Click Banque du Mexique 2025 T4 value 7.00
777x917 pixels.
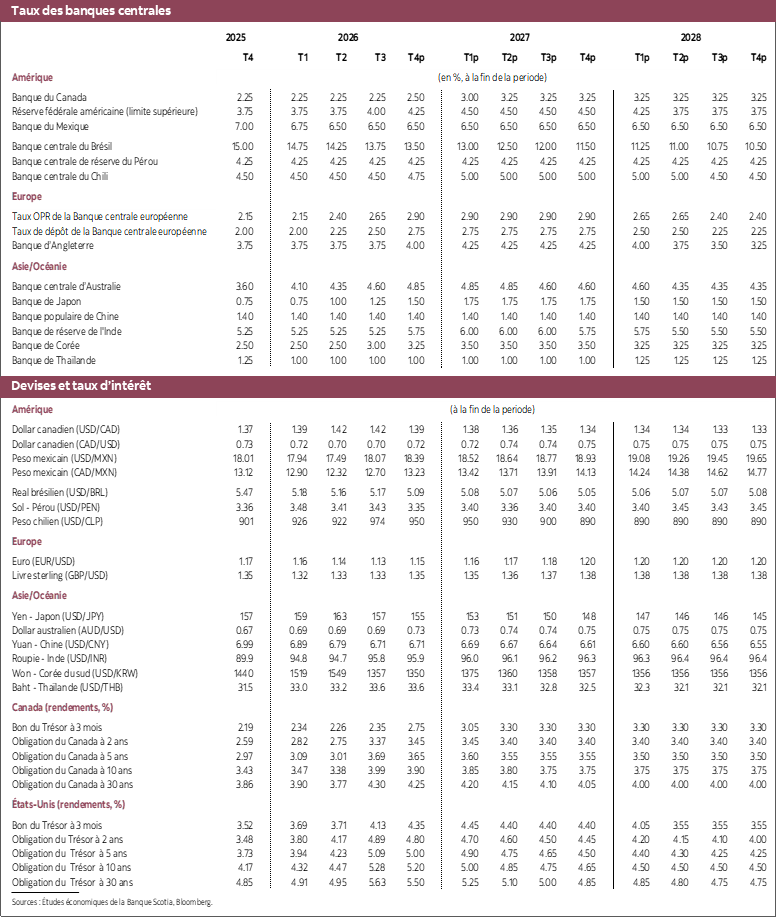(244, 126)
